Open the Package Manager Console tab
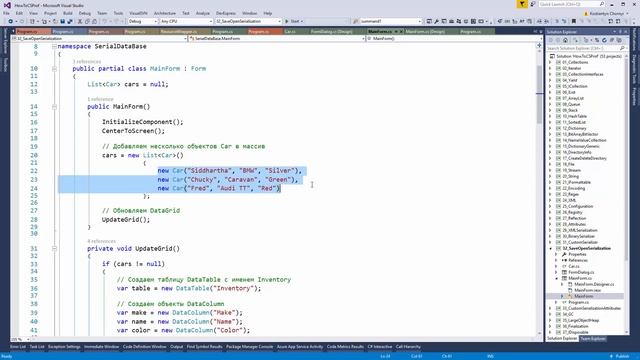This screenshot has width=640, height=360. (249, 347)
